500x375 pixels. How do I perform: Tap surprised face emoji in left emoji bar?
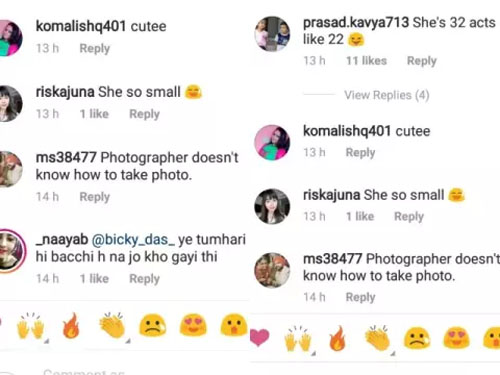233,324
